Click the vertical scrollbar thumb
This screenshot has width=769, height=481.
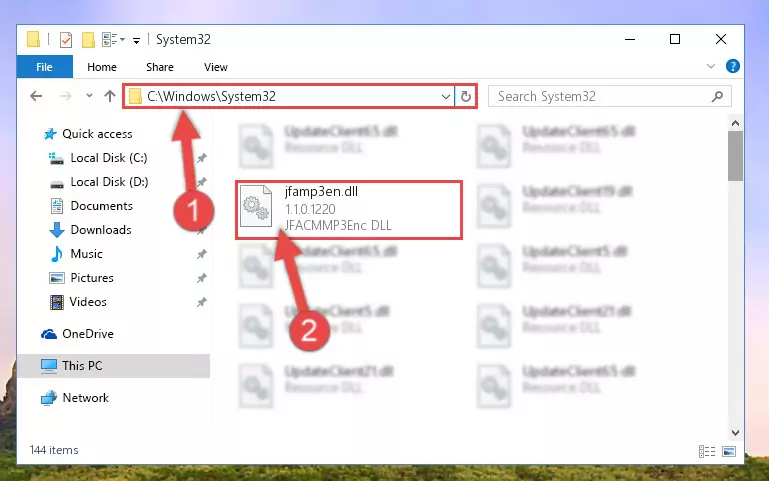(735, 156)
